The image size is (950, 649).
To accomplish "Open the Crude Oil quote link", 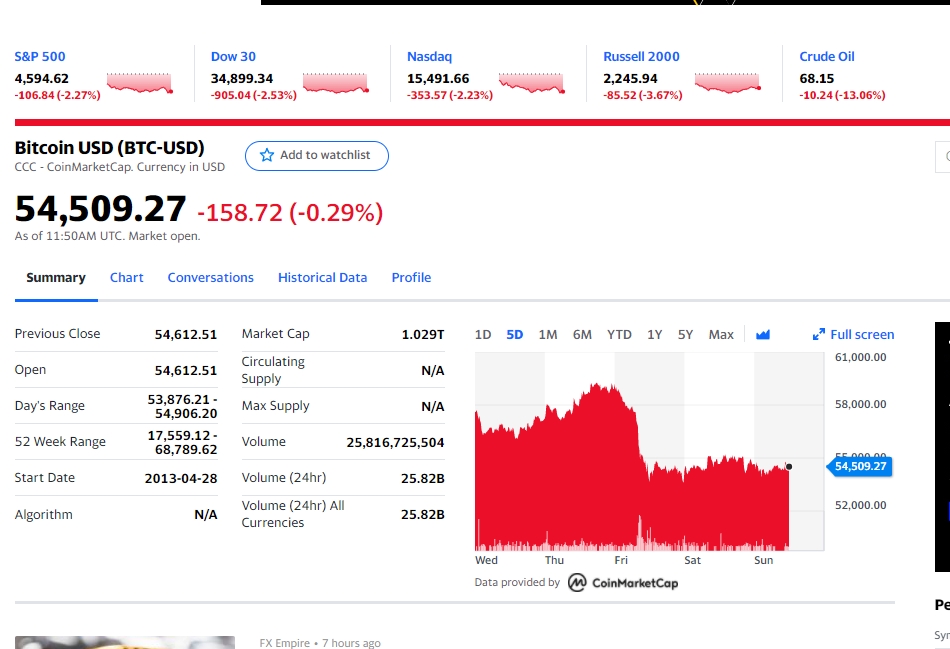I will (826, 56).
